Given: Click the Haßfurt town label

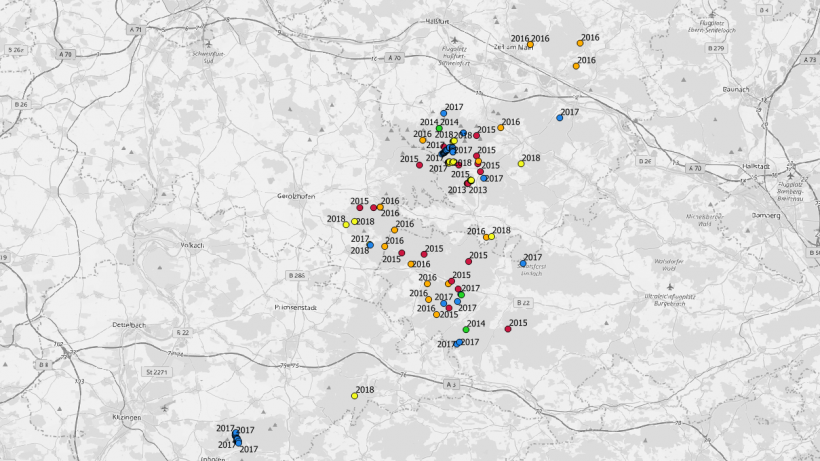Looking at the screenshot, I should (x=437, y=21).
